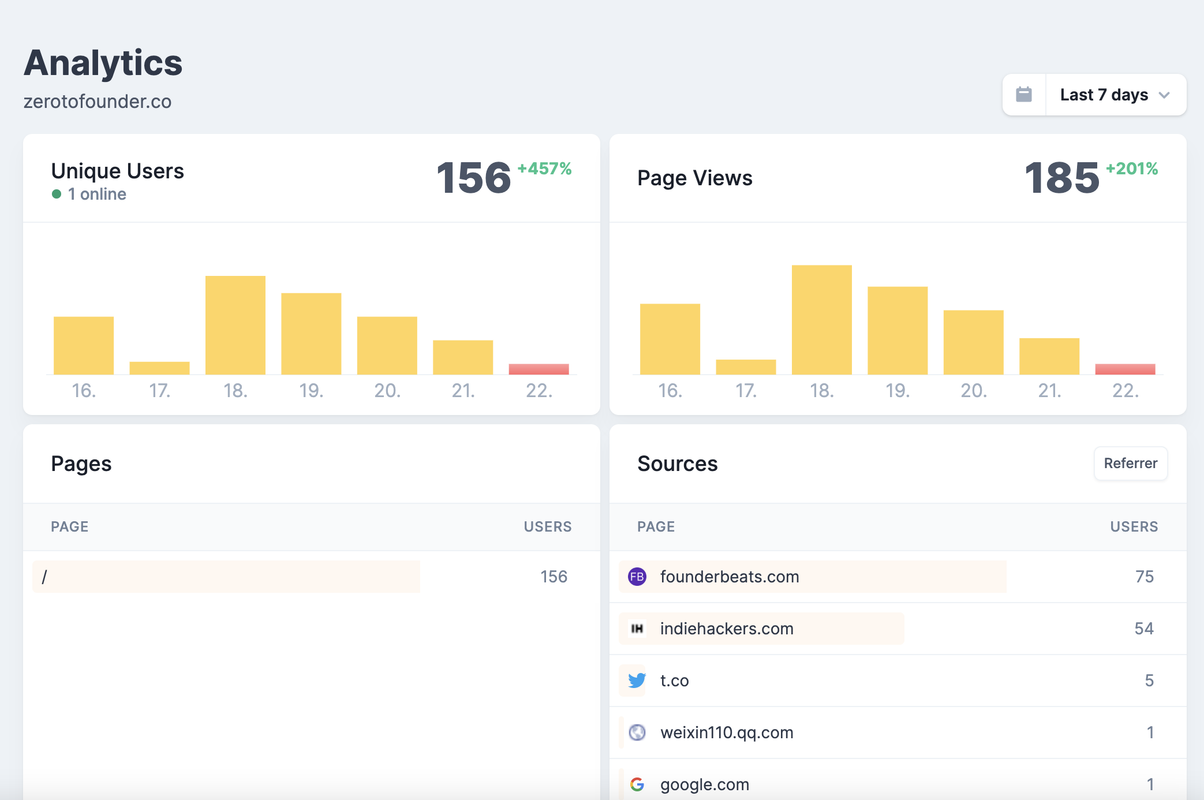Click the green online status dot
Viewport: 1204px width, 800px height.
coord(57,194)
